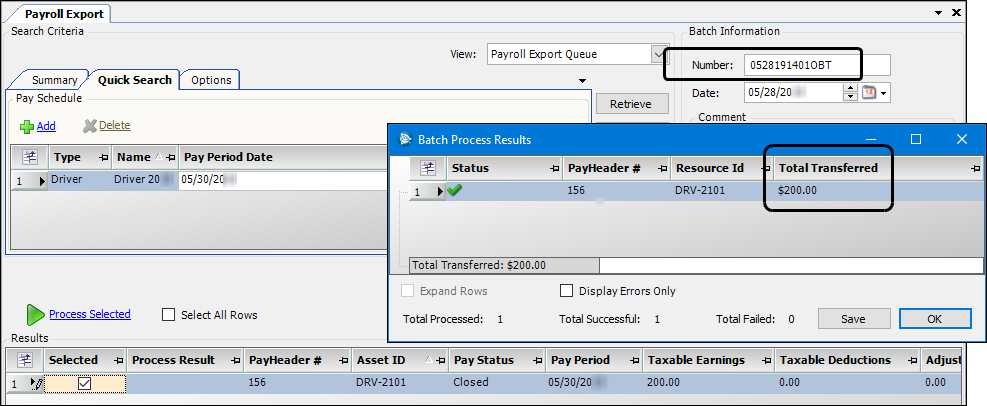987x406 pixels.
Task: Click the tab overflow arrow above Pay Schedule
Action: click(582, 81)
